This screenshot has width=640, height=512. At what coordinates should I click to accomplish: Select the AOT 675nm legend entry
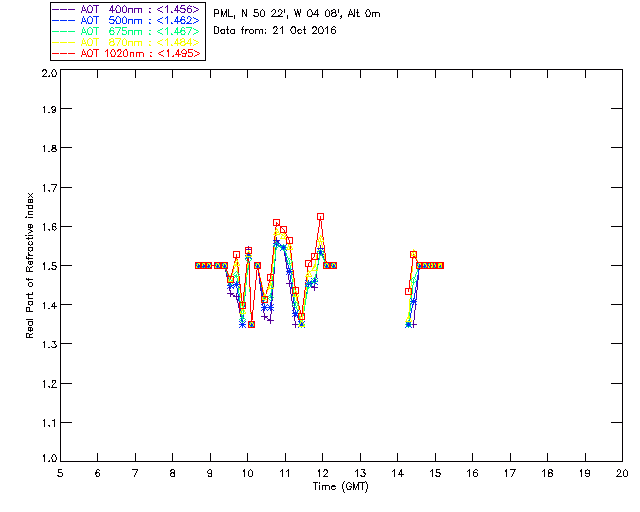(x=126, y=31)
